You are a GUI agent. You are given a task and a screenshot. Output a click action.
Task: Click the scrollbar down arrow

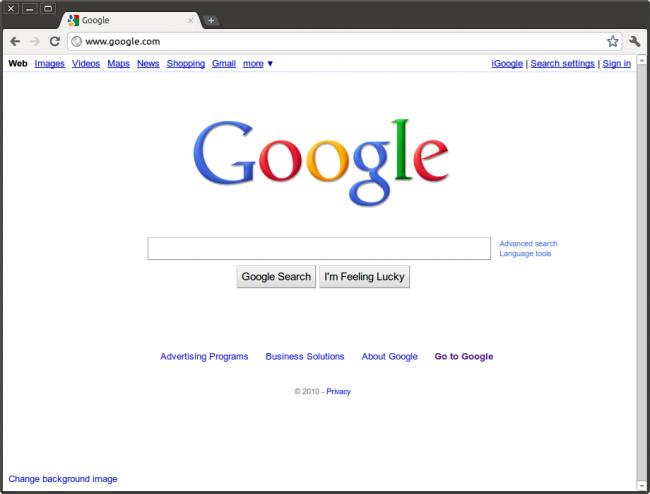pyautogui.click(x=641, y=485)
